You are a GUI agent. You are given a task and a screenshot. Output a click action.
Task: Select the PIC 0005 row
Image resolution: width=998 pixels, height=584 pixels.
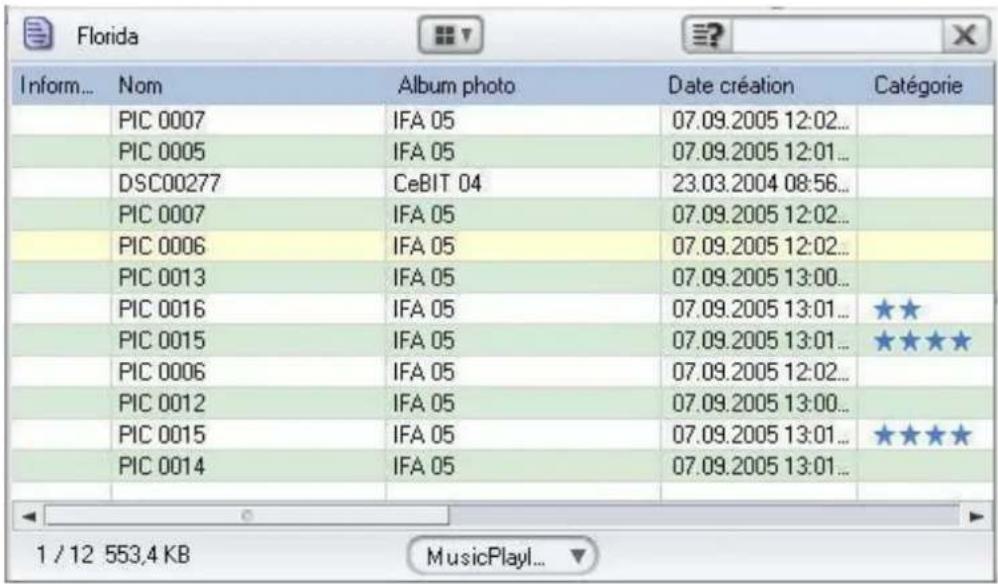coord(503,151)
